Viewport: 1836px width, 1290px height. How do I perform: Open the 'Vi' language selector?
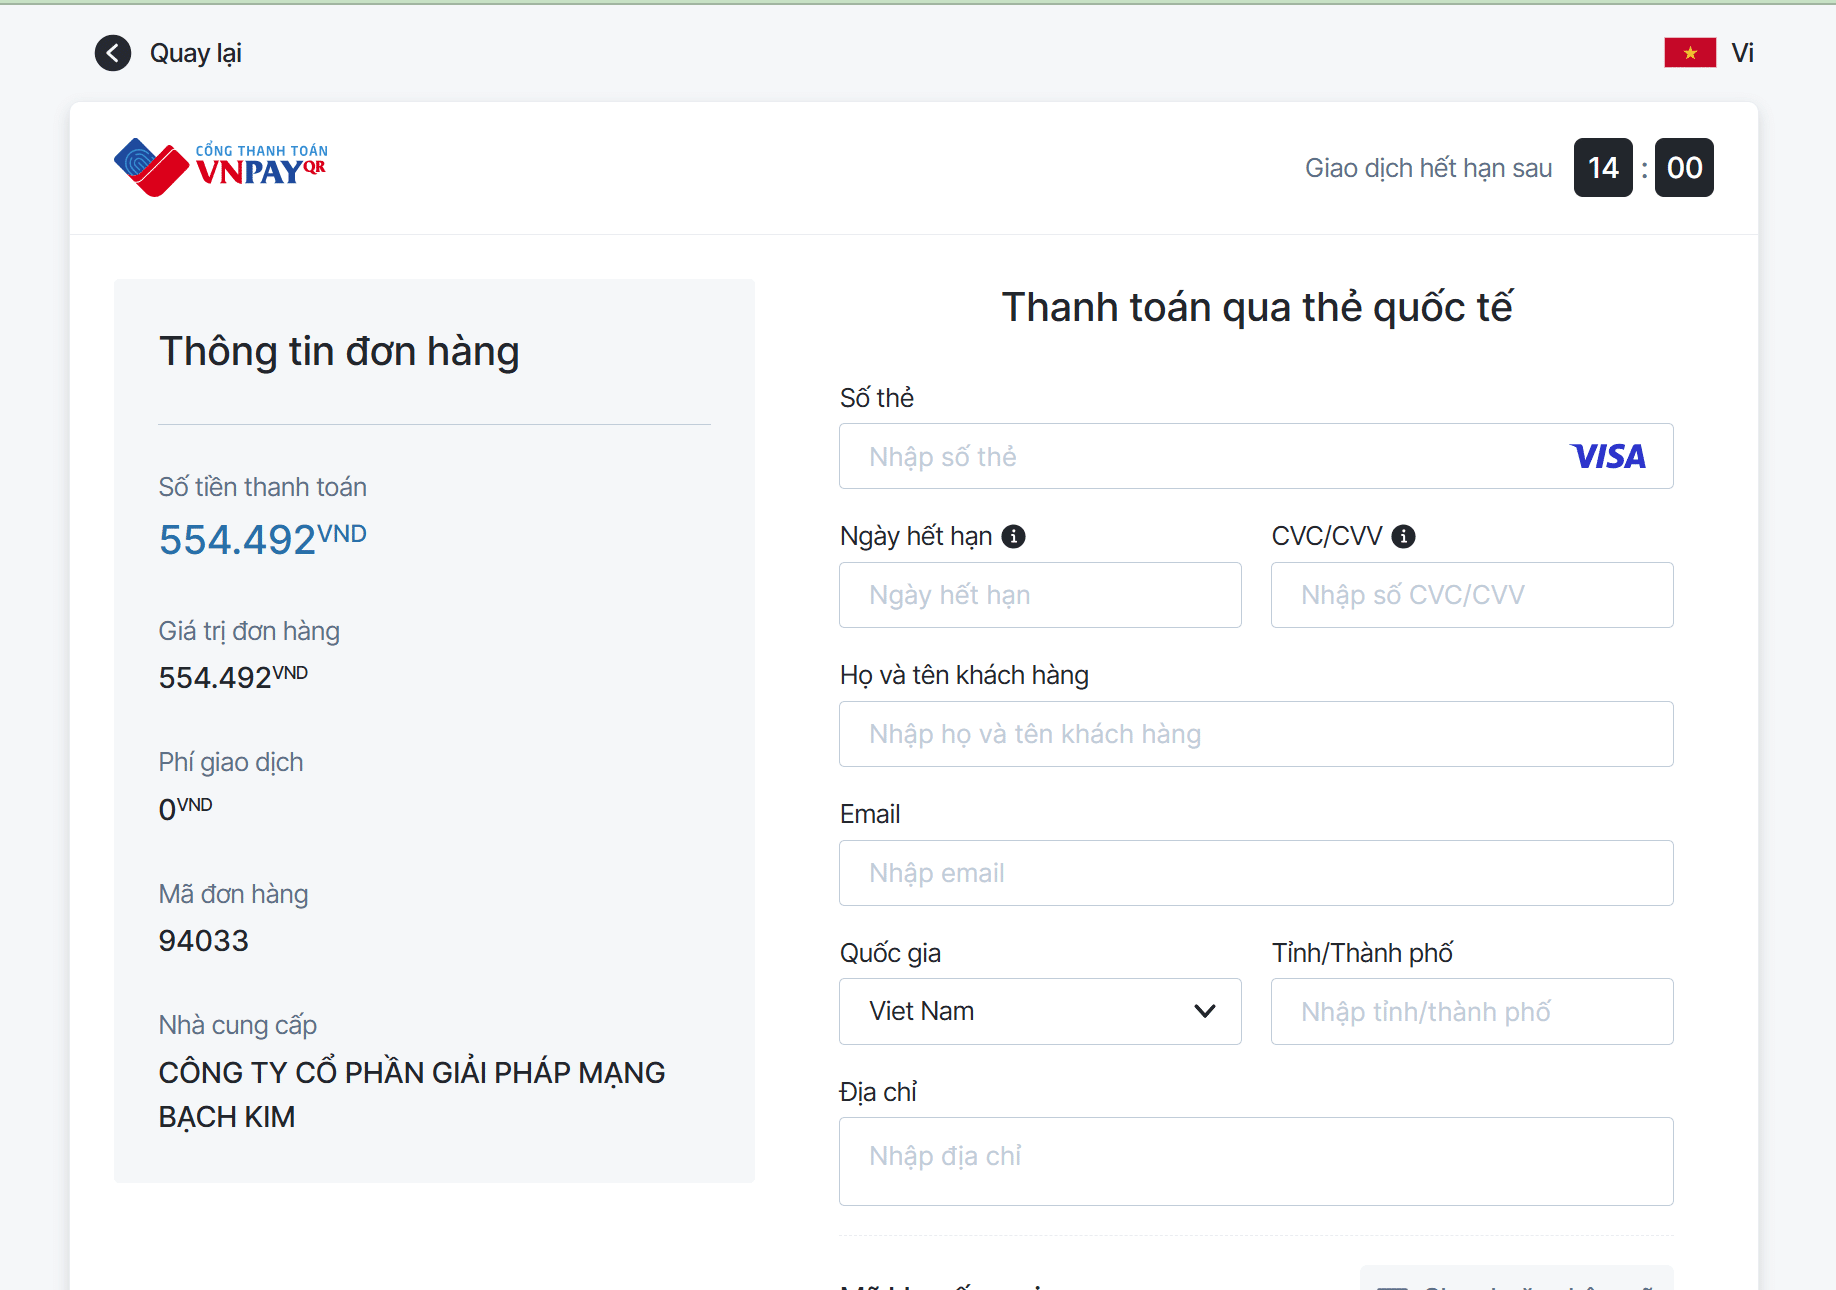pos(1742,53)
